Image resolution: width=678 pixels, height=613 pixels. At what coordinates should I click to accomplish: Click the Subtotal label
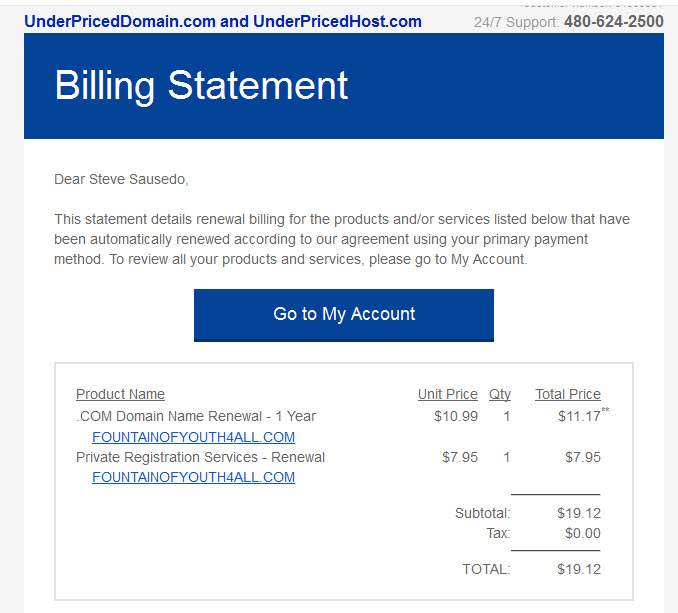pyautogui.click(x=483, y=513)
